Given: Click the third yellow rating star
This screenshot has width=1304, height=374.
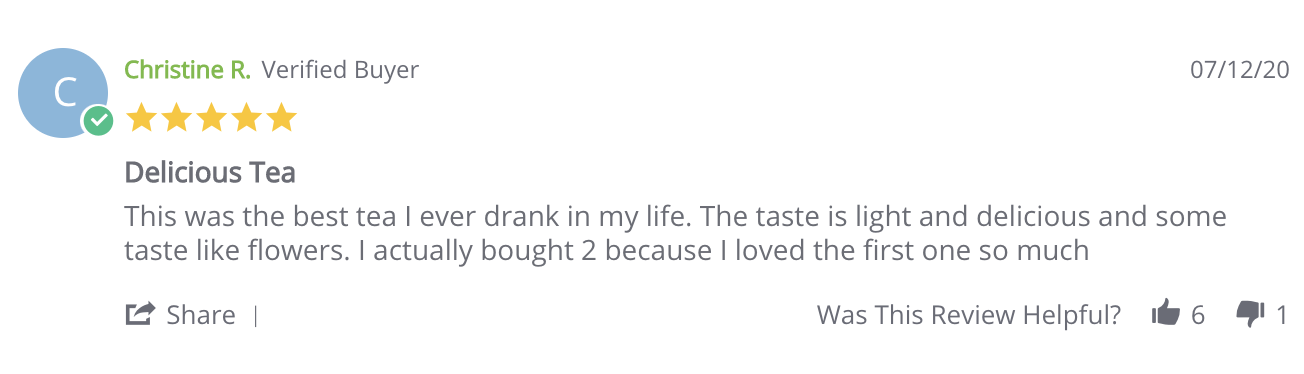Looking at the screenshot, I should tap(212, 118).
